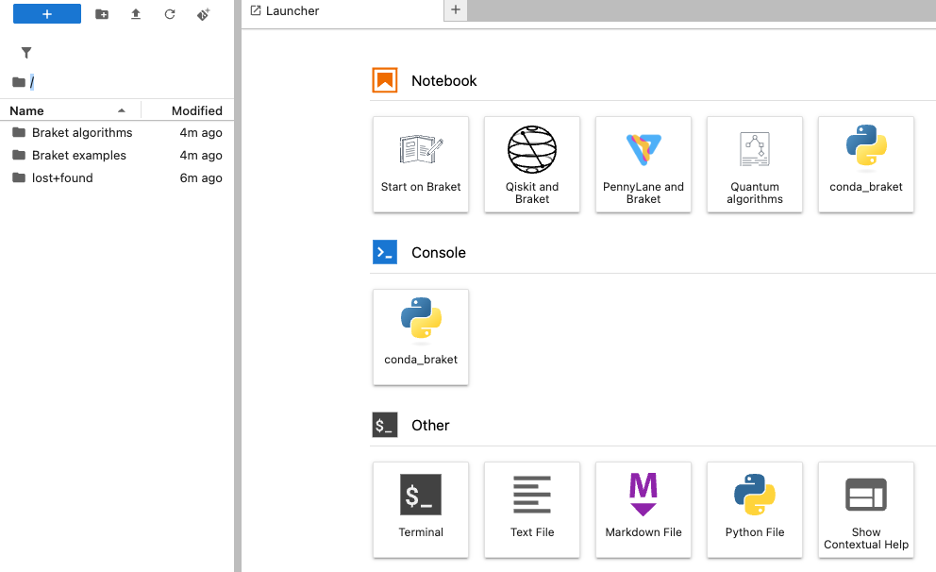
Task: Click the blue New Launcher plus button
Action: 46,14
